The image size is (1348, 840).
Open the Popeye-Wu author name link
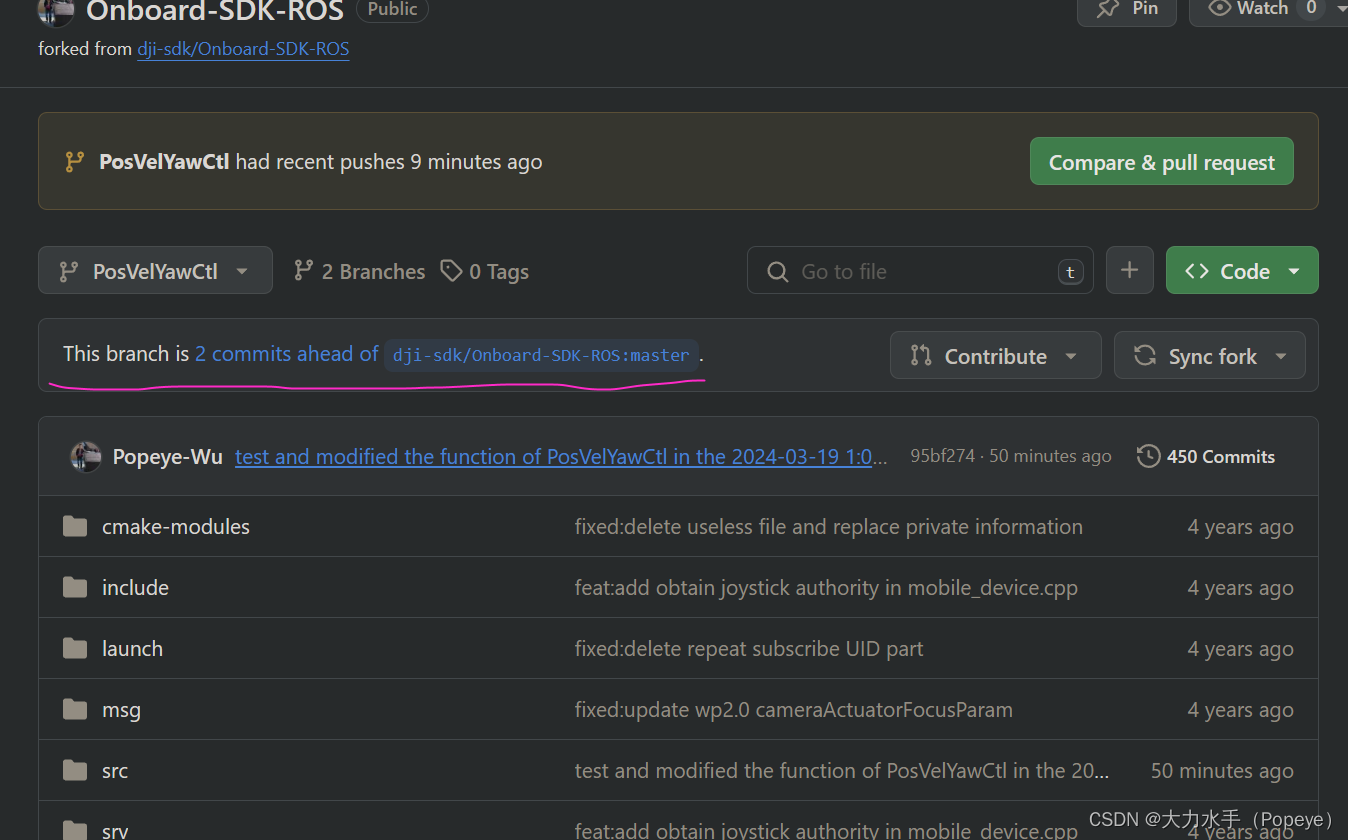point(168,457)
